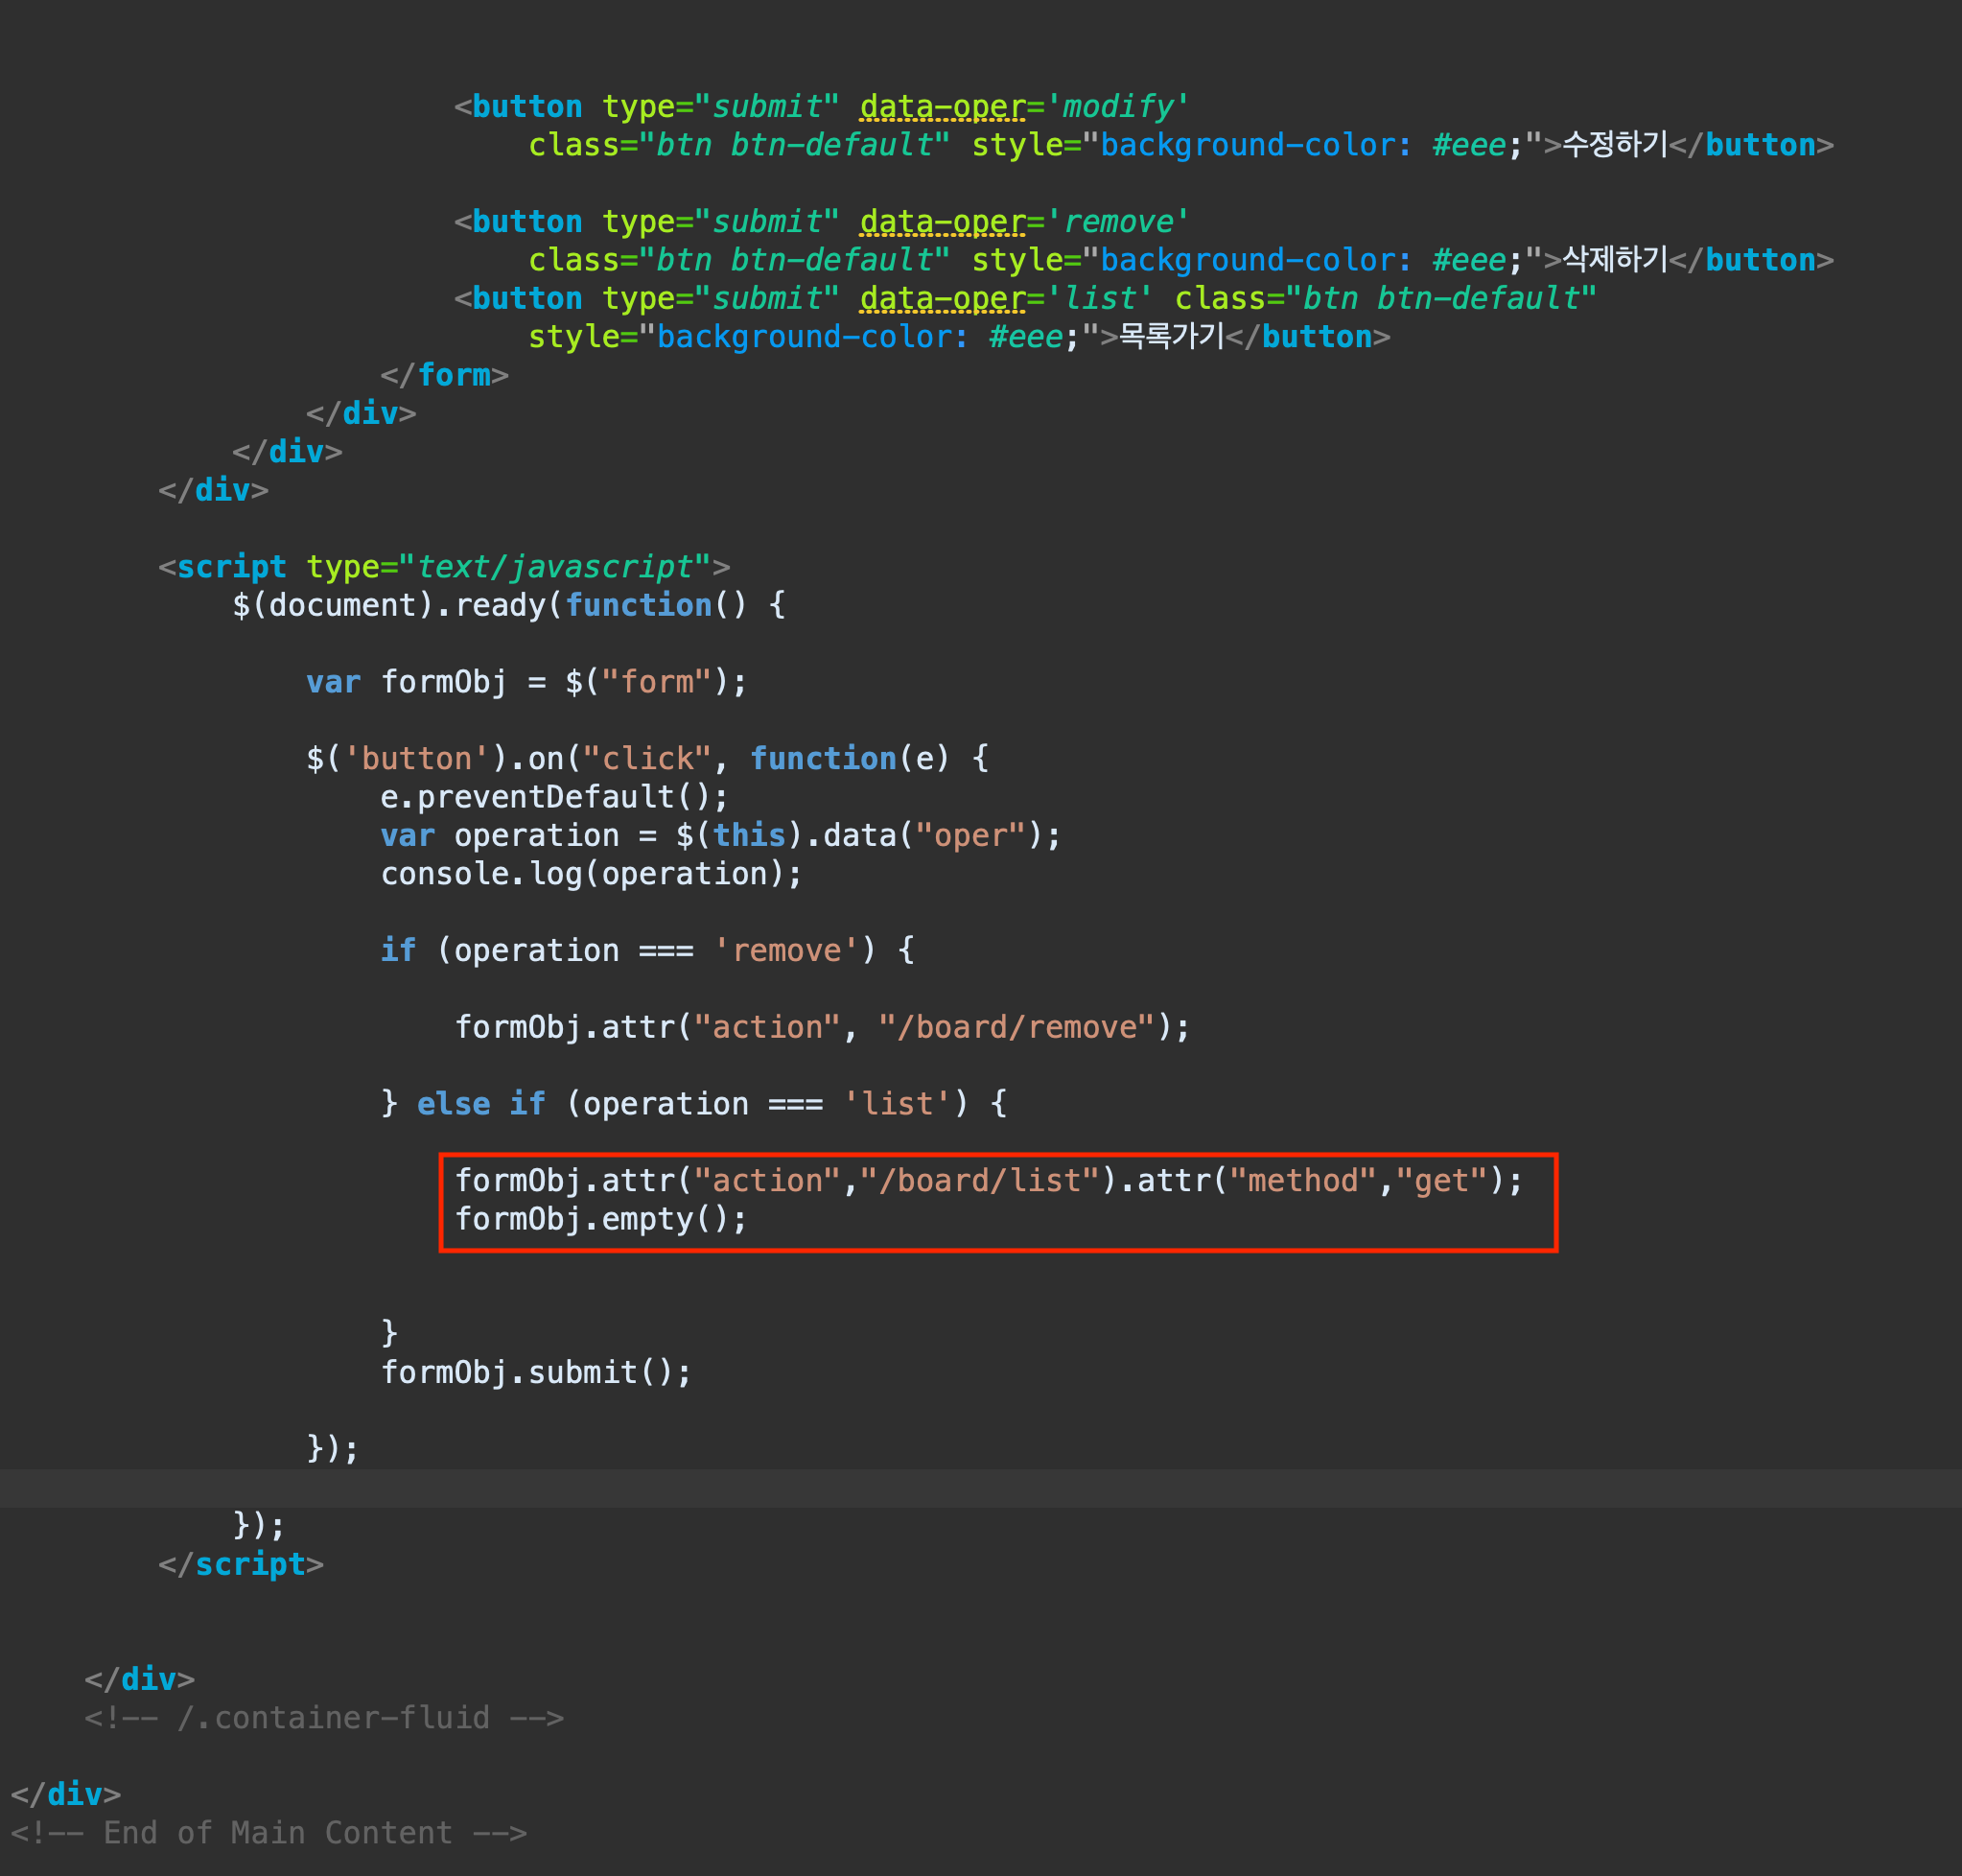This screenshot has height=1876, width=1962.
Task: Click the formObj.empty() line
Action: [601, 1219]
